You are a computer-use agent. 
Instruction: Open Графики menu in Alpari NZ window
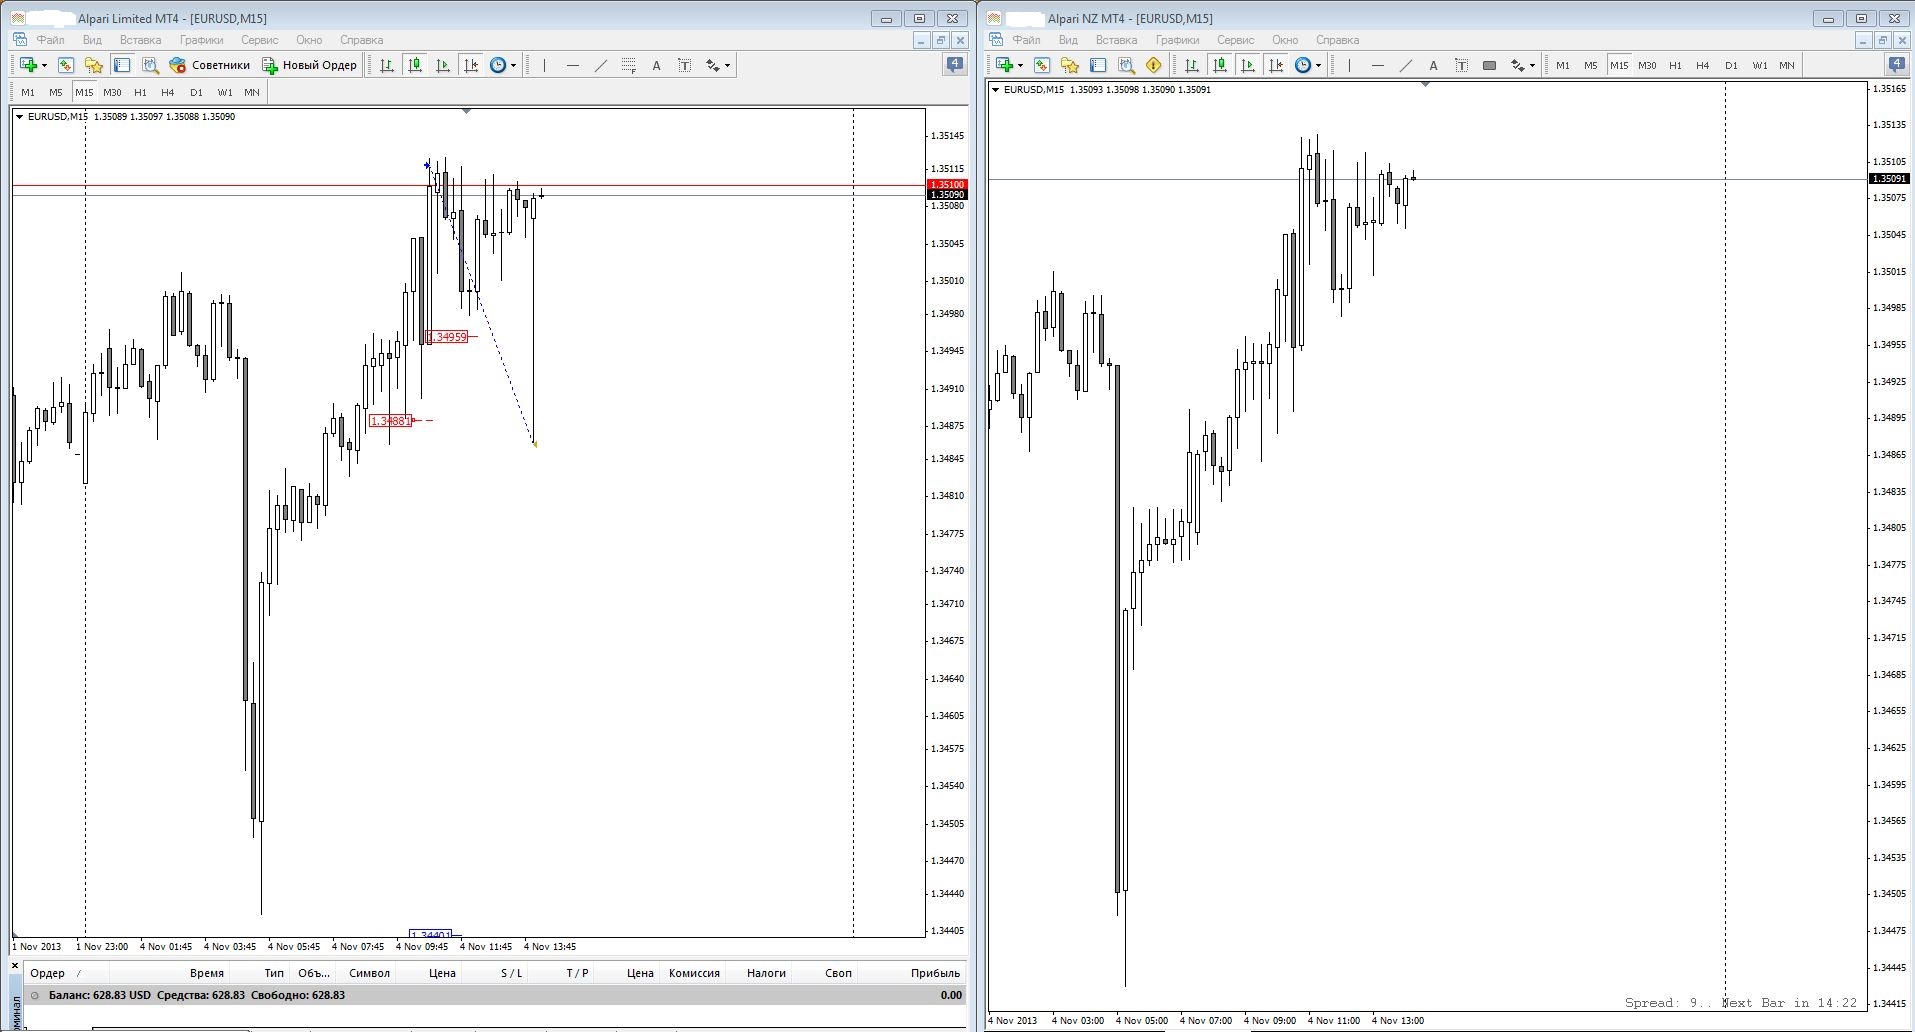1177,40
